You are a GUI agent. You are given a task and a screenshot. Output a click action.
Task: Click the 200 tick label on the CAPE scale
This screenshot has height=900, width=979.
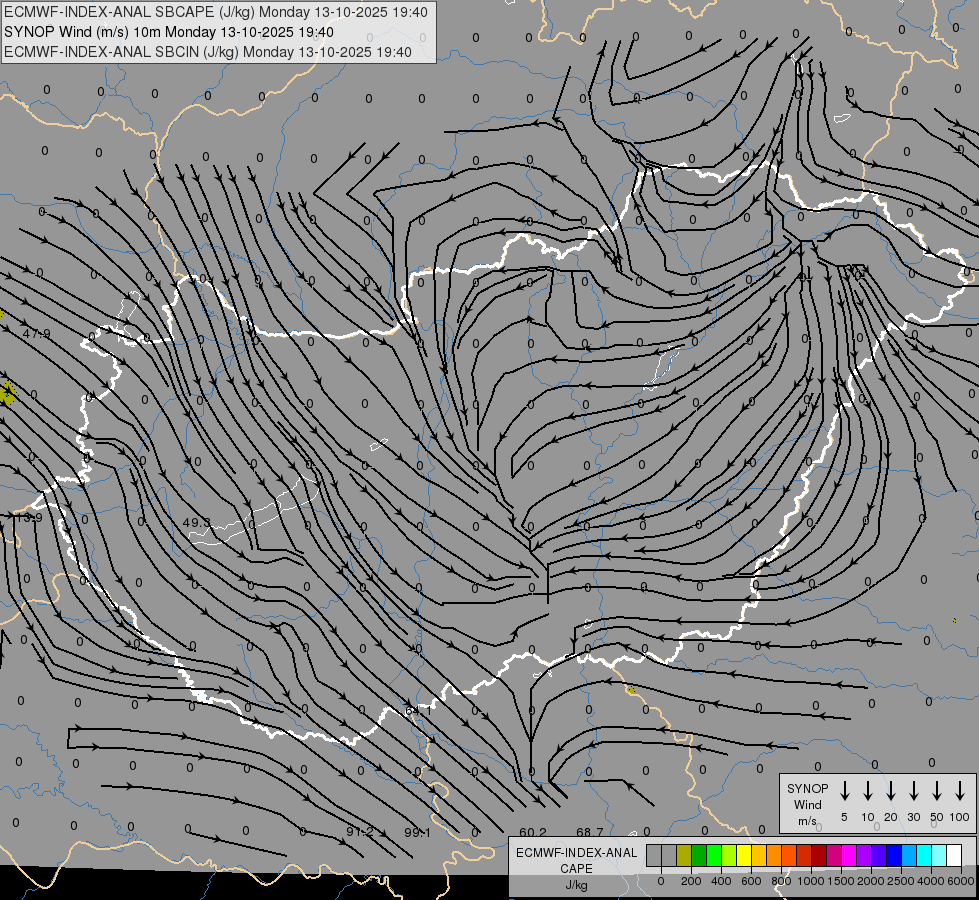click(x=691, y=881)
